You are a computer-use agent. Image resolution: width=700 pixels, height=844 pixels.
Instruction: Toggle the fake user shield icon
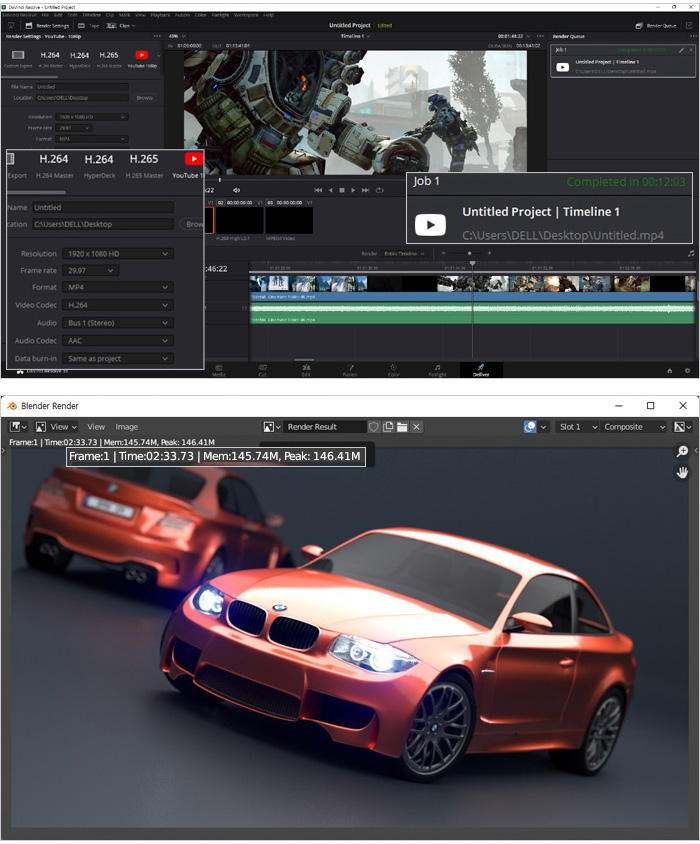coord(374,427)
